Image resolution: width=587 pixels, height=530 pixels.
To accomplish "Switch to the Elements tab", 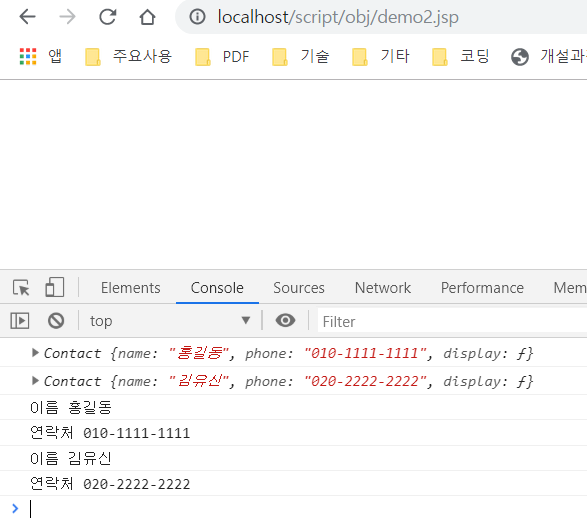I will [x=131, y=288].
